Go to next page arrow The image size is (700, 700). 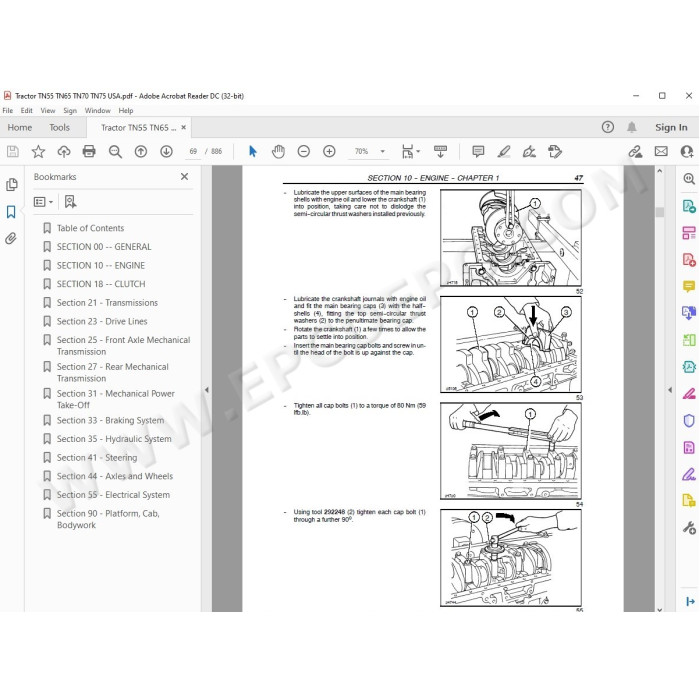[x=166, y=152]
